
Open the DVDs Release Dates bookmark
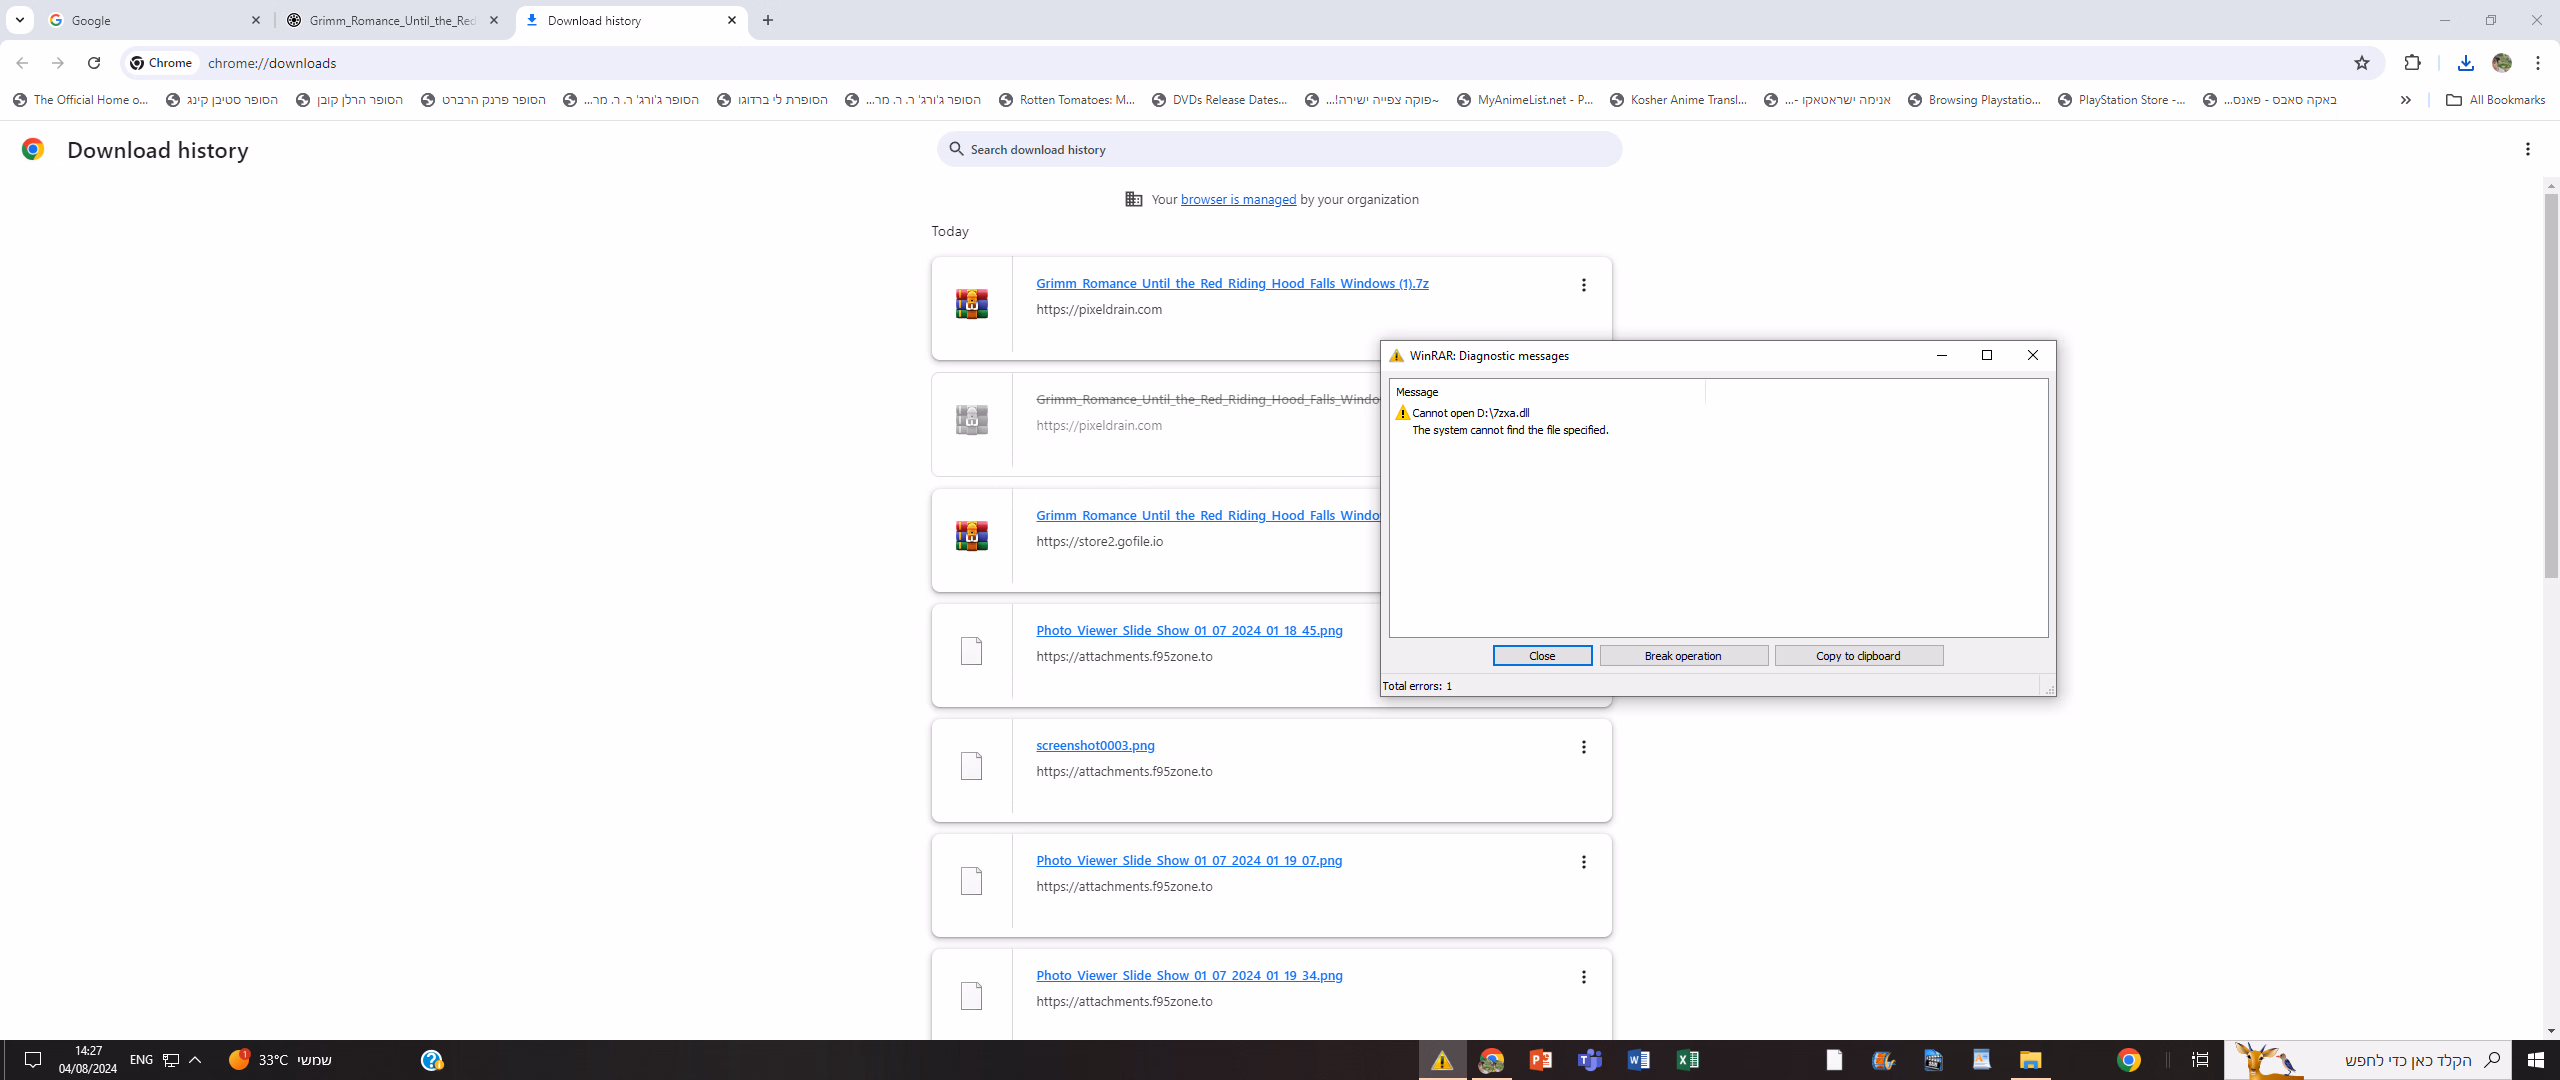pyautogui.click(x=1220, y=100)
